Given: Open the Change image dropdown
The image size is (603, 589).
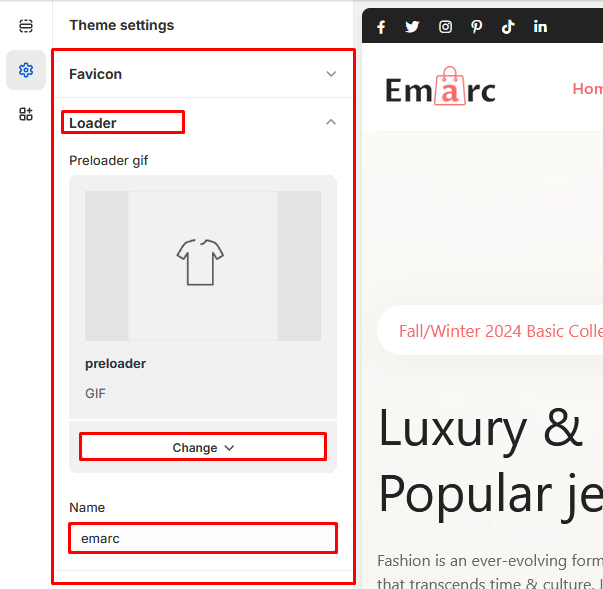Looking at the screenshot, I should click(x=203, y=448).
